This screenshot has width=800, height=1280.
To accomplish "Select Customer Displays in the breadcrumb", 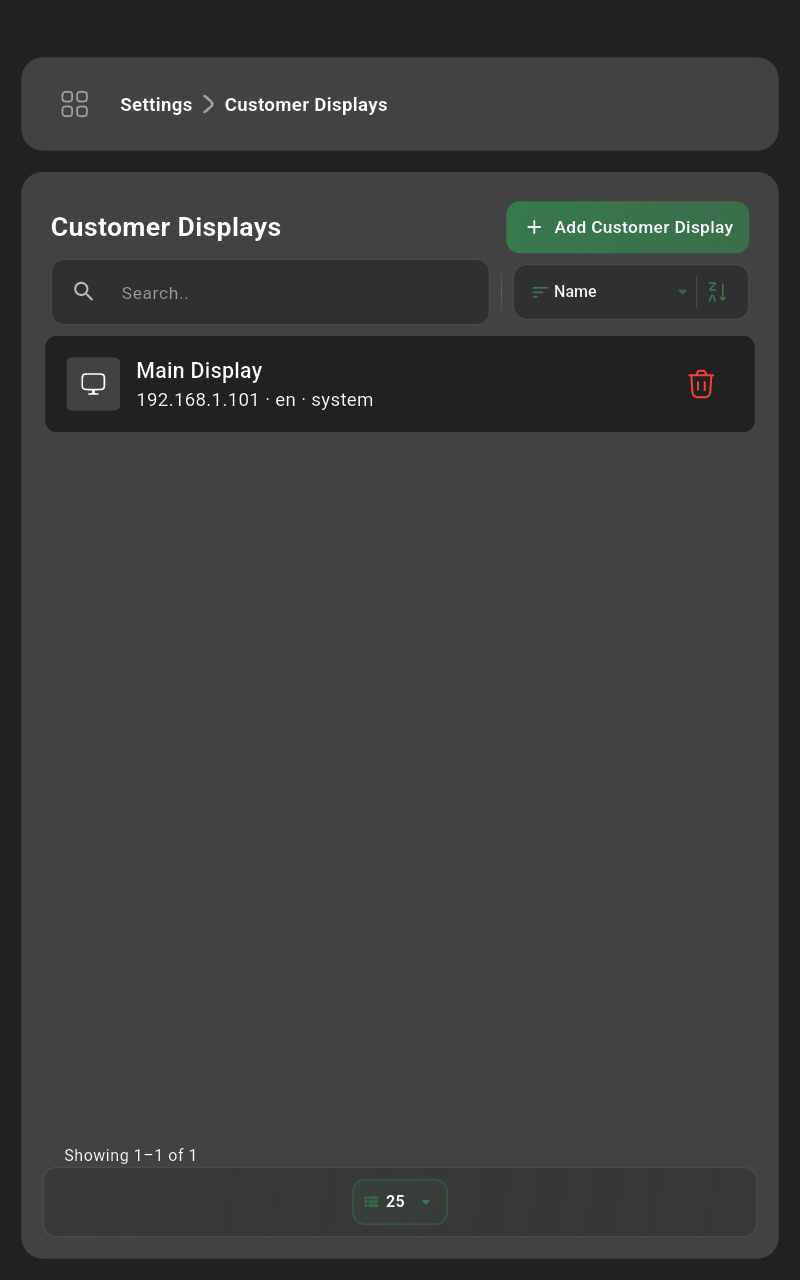I will [x=306, y=105].
